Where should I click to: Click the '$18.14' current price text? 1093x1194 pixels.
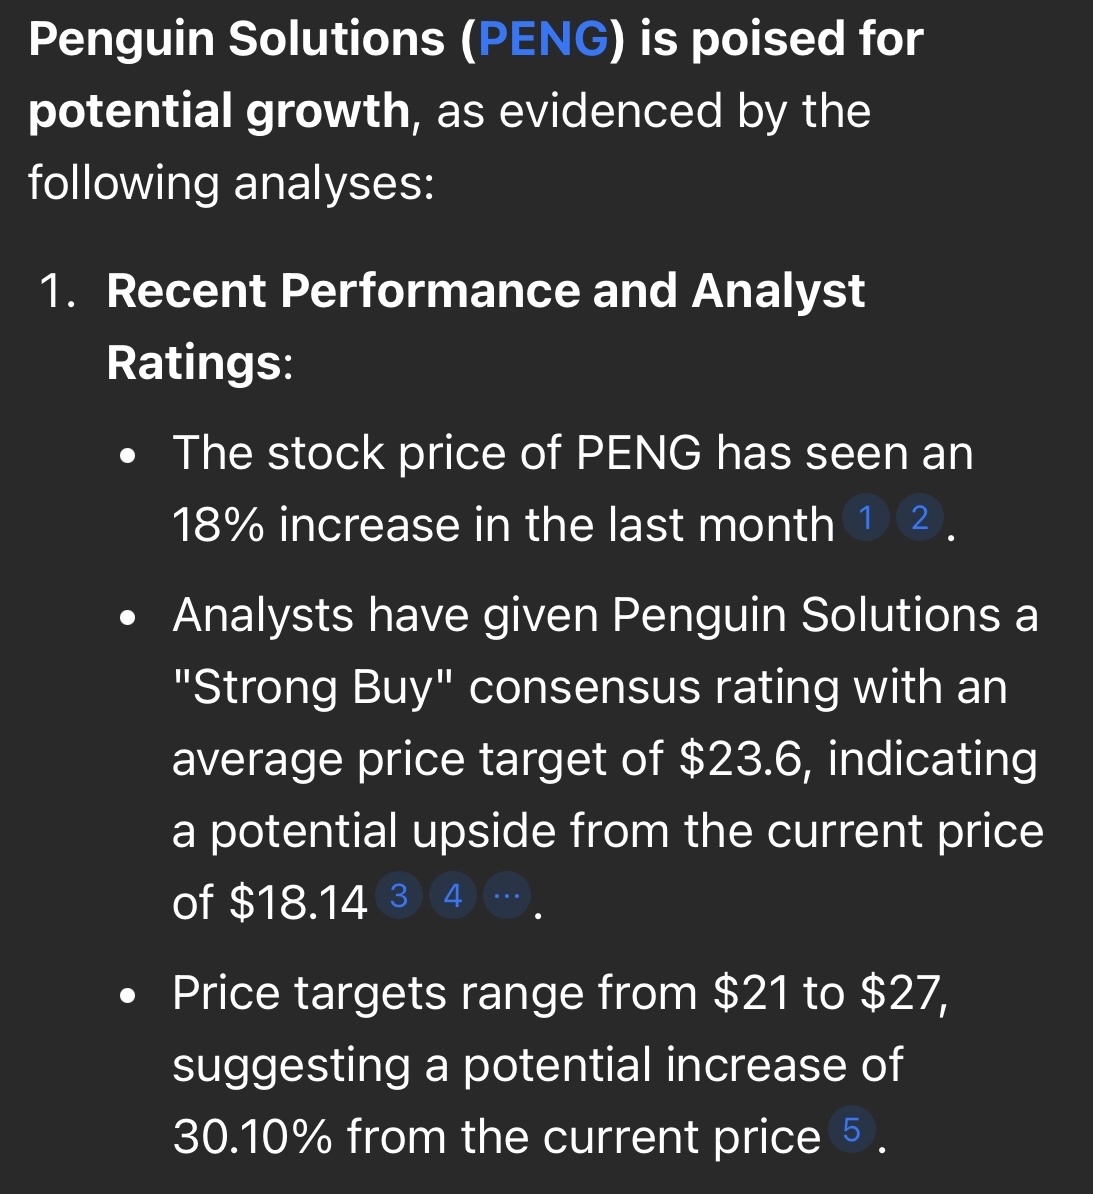pos(298,903)
